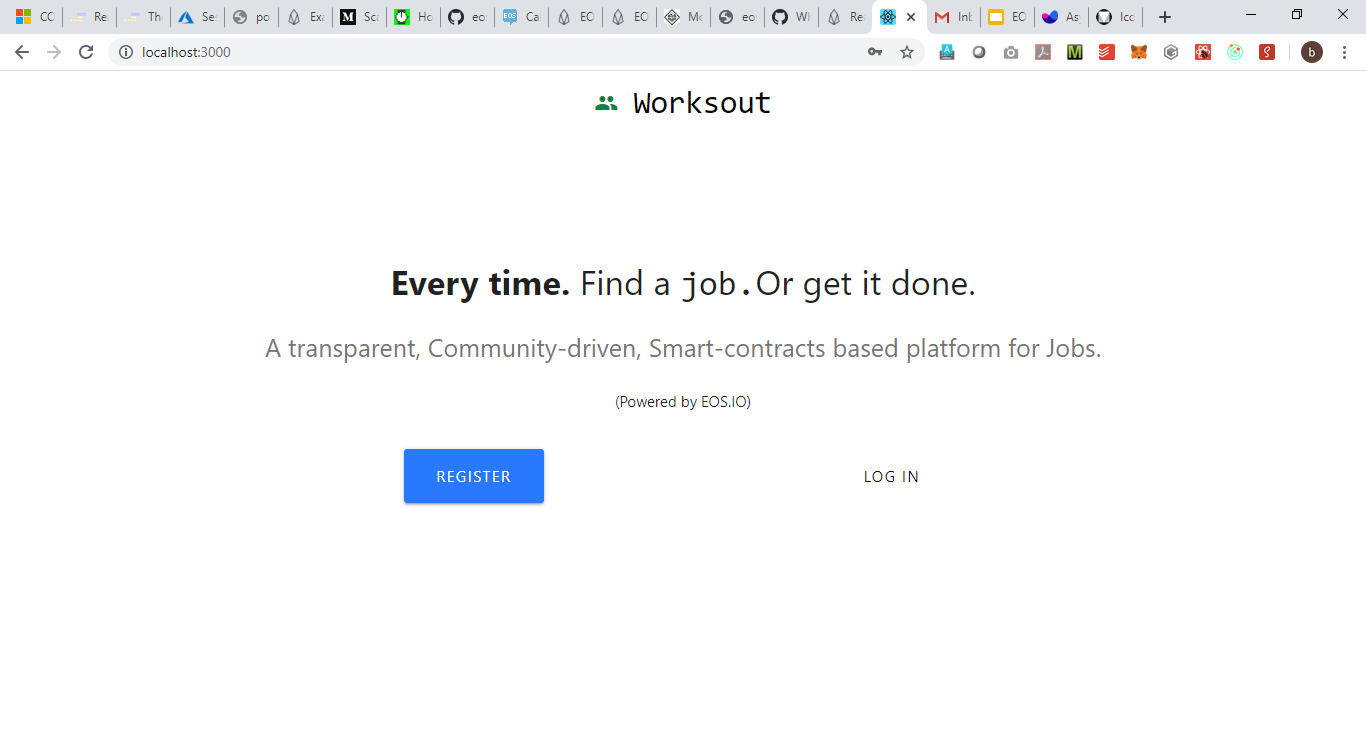Switch to the GitHub Wi tab
1366x729 pixels.
pos(791,17)
